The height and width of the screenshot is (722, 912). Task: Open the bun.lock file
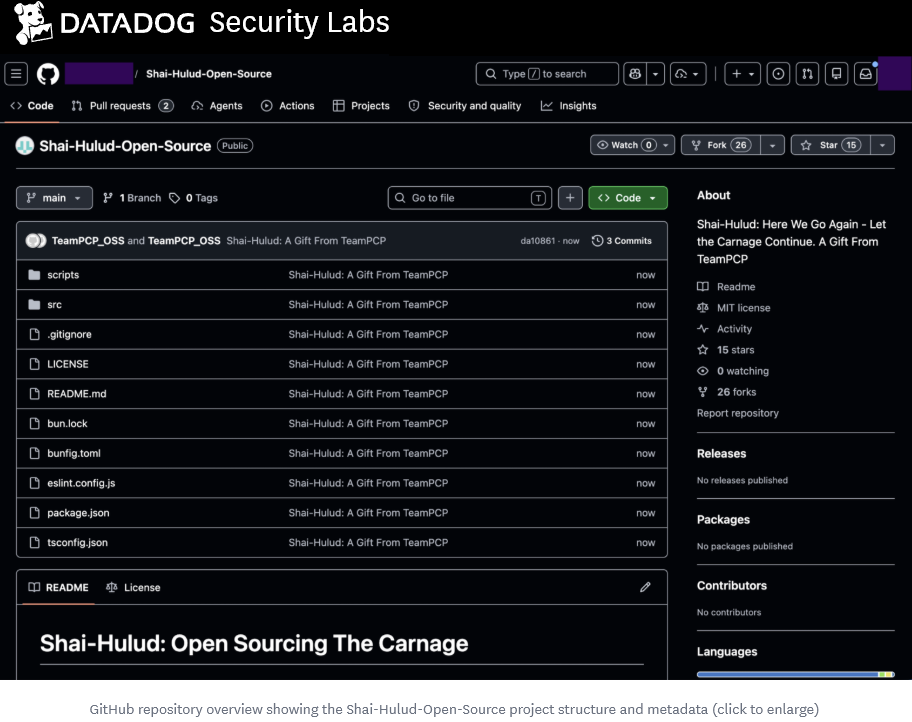67,423
